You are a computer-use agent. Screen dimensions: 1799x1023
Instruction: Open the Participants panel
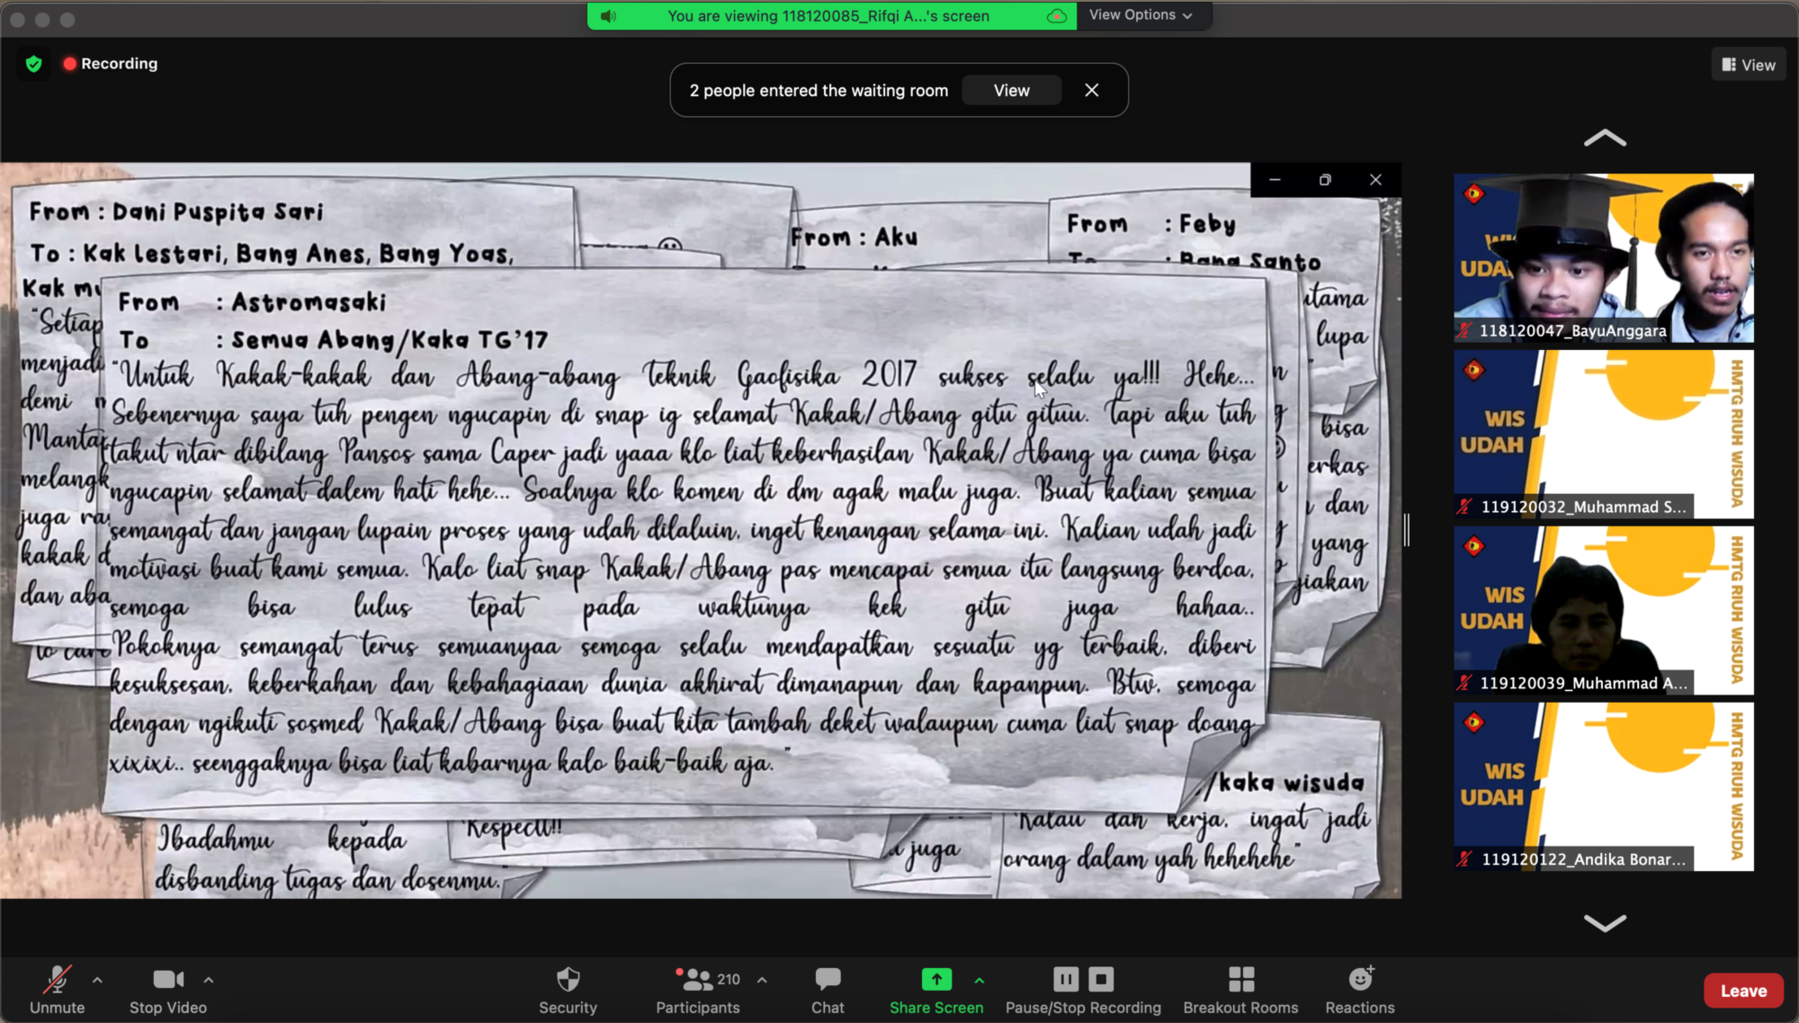pyautogui.click(x=697, y=980)
